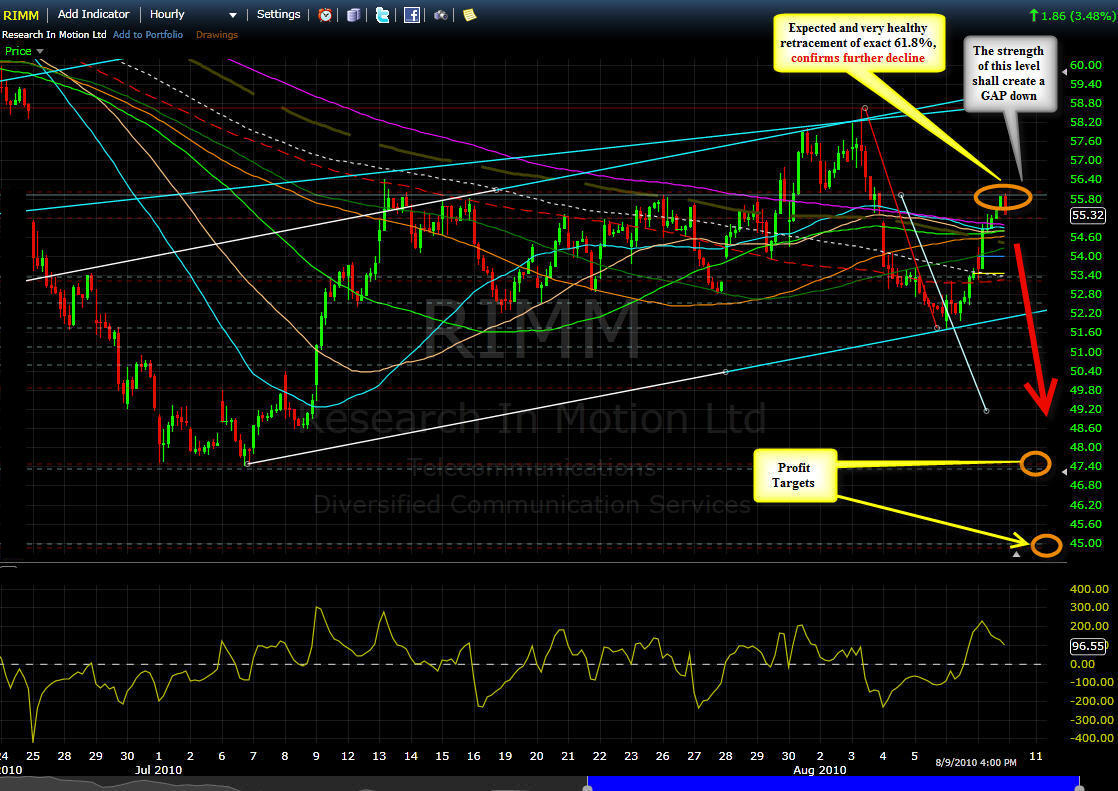Click the 400.00 indicator axis label

(x=1089, y=588)
